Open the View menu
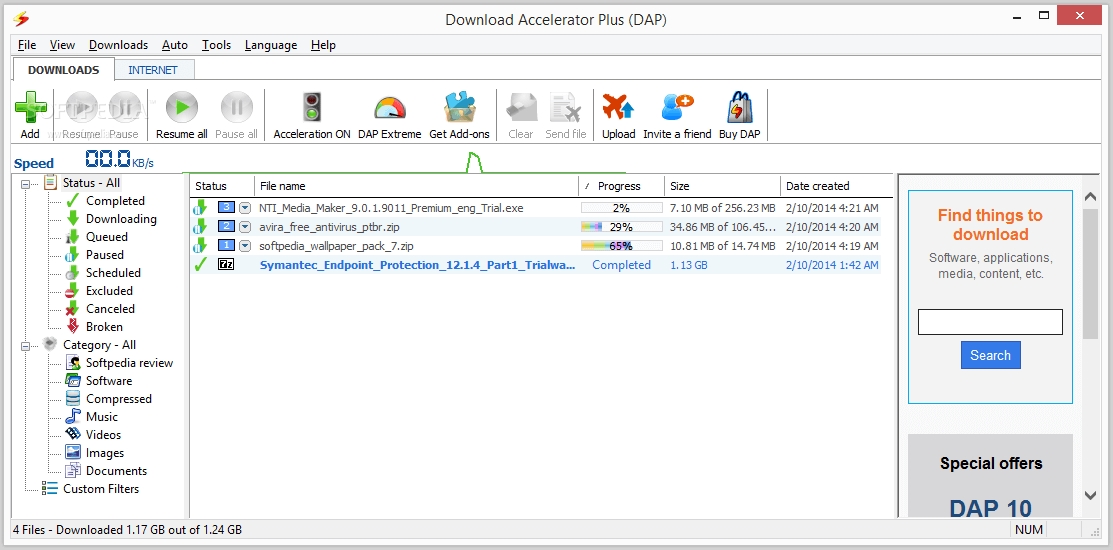Image resolution: width=1113 pixels, height=550 pixels. coord(62,45)
